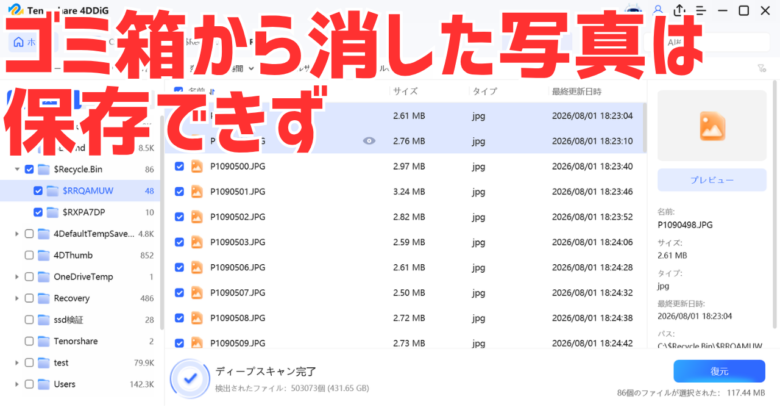780x410 pixels.
Task: Click the ssd検証 folder icon
Action: tap(44, 319)
